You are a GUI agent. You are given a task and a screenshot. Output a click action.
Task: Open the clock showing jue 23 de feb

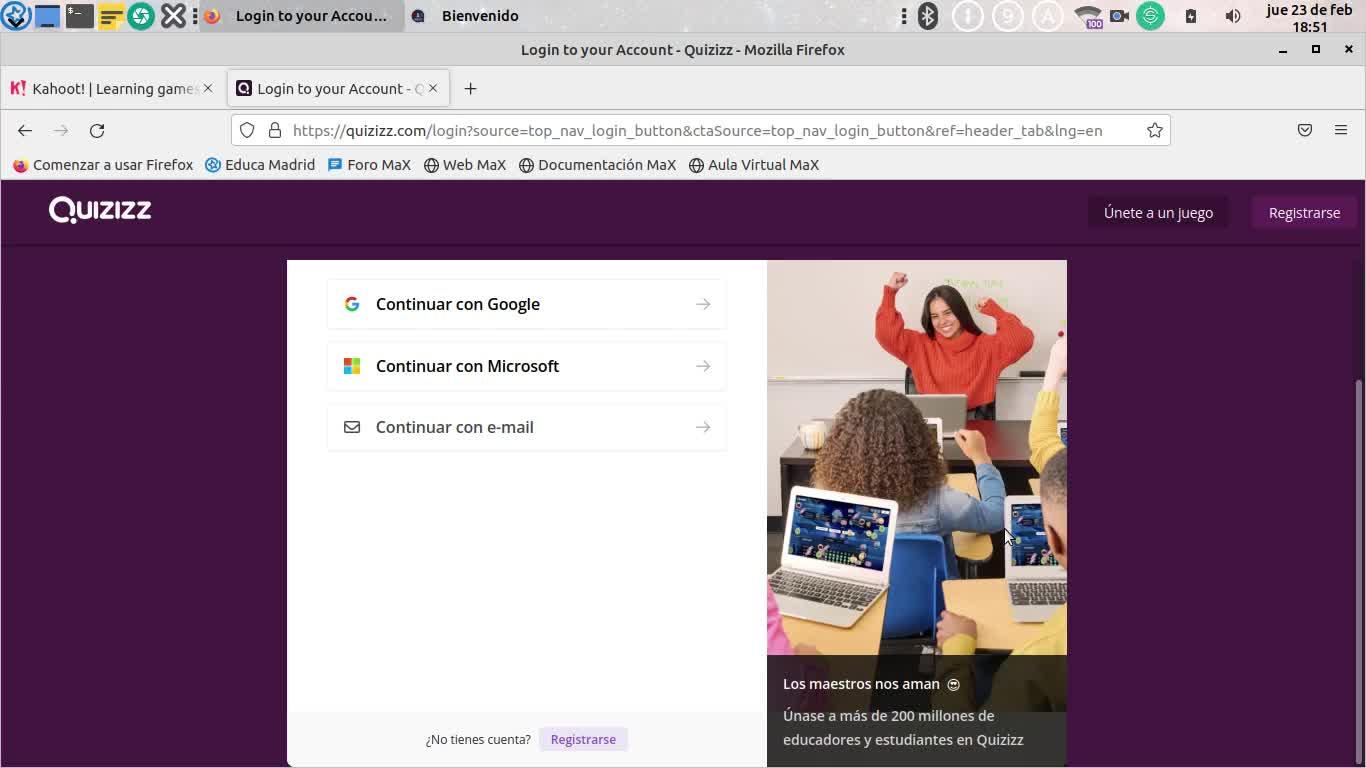[x=1309, y=18]
